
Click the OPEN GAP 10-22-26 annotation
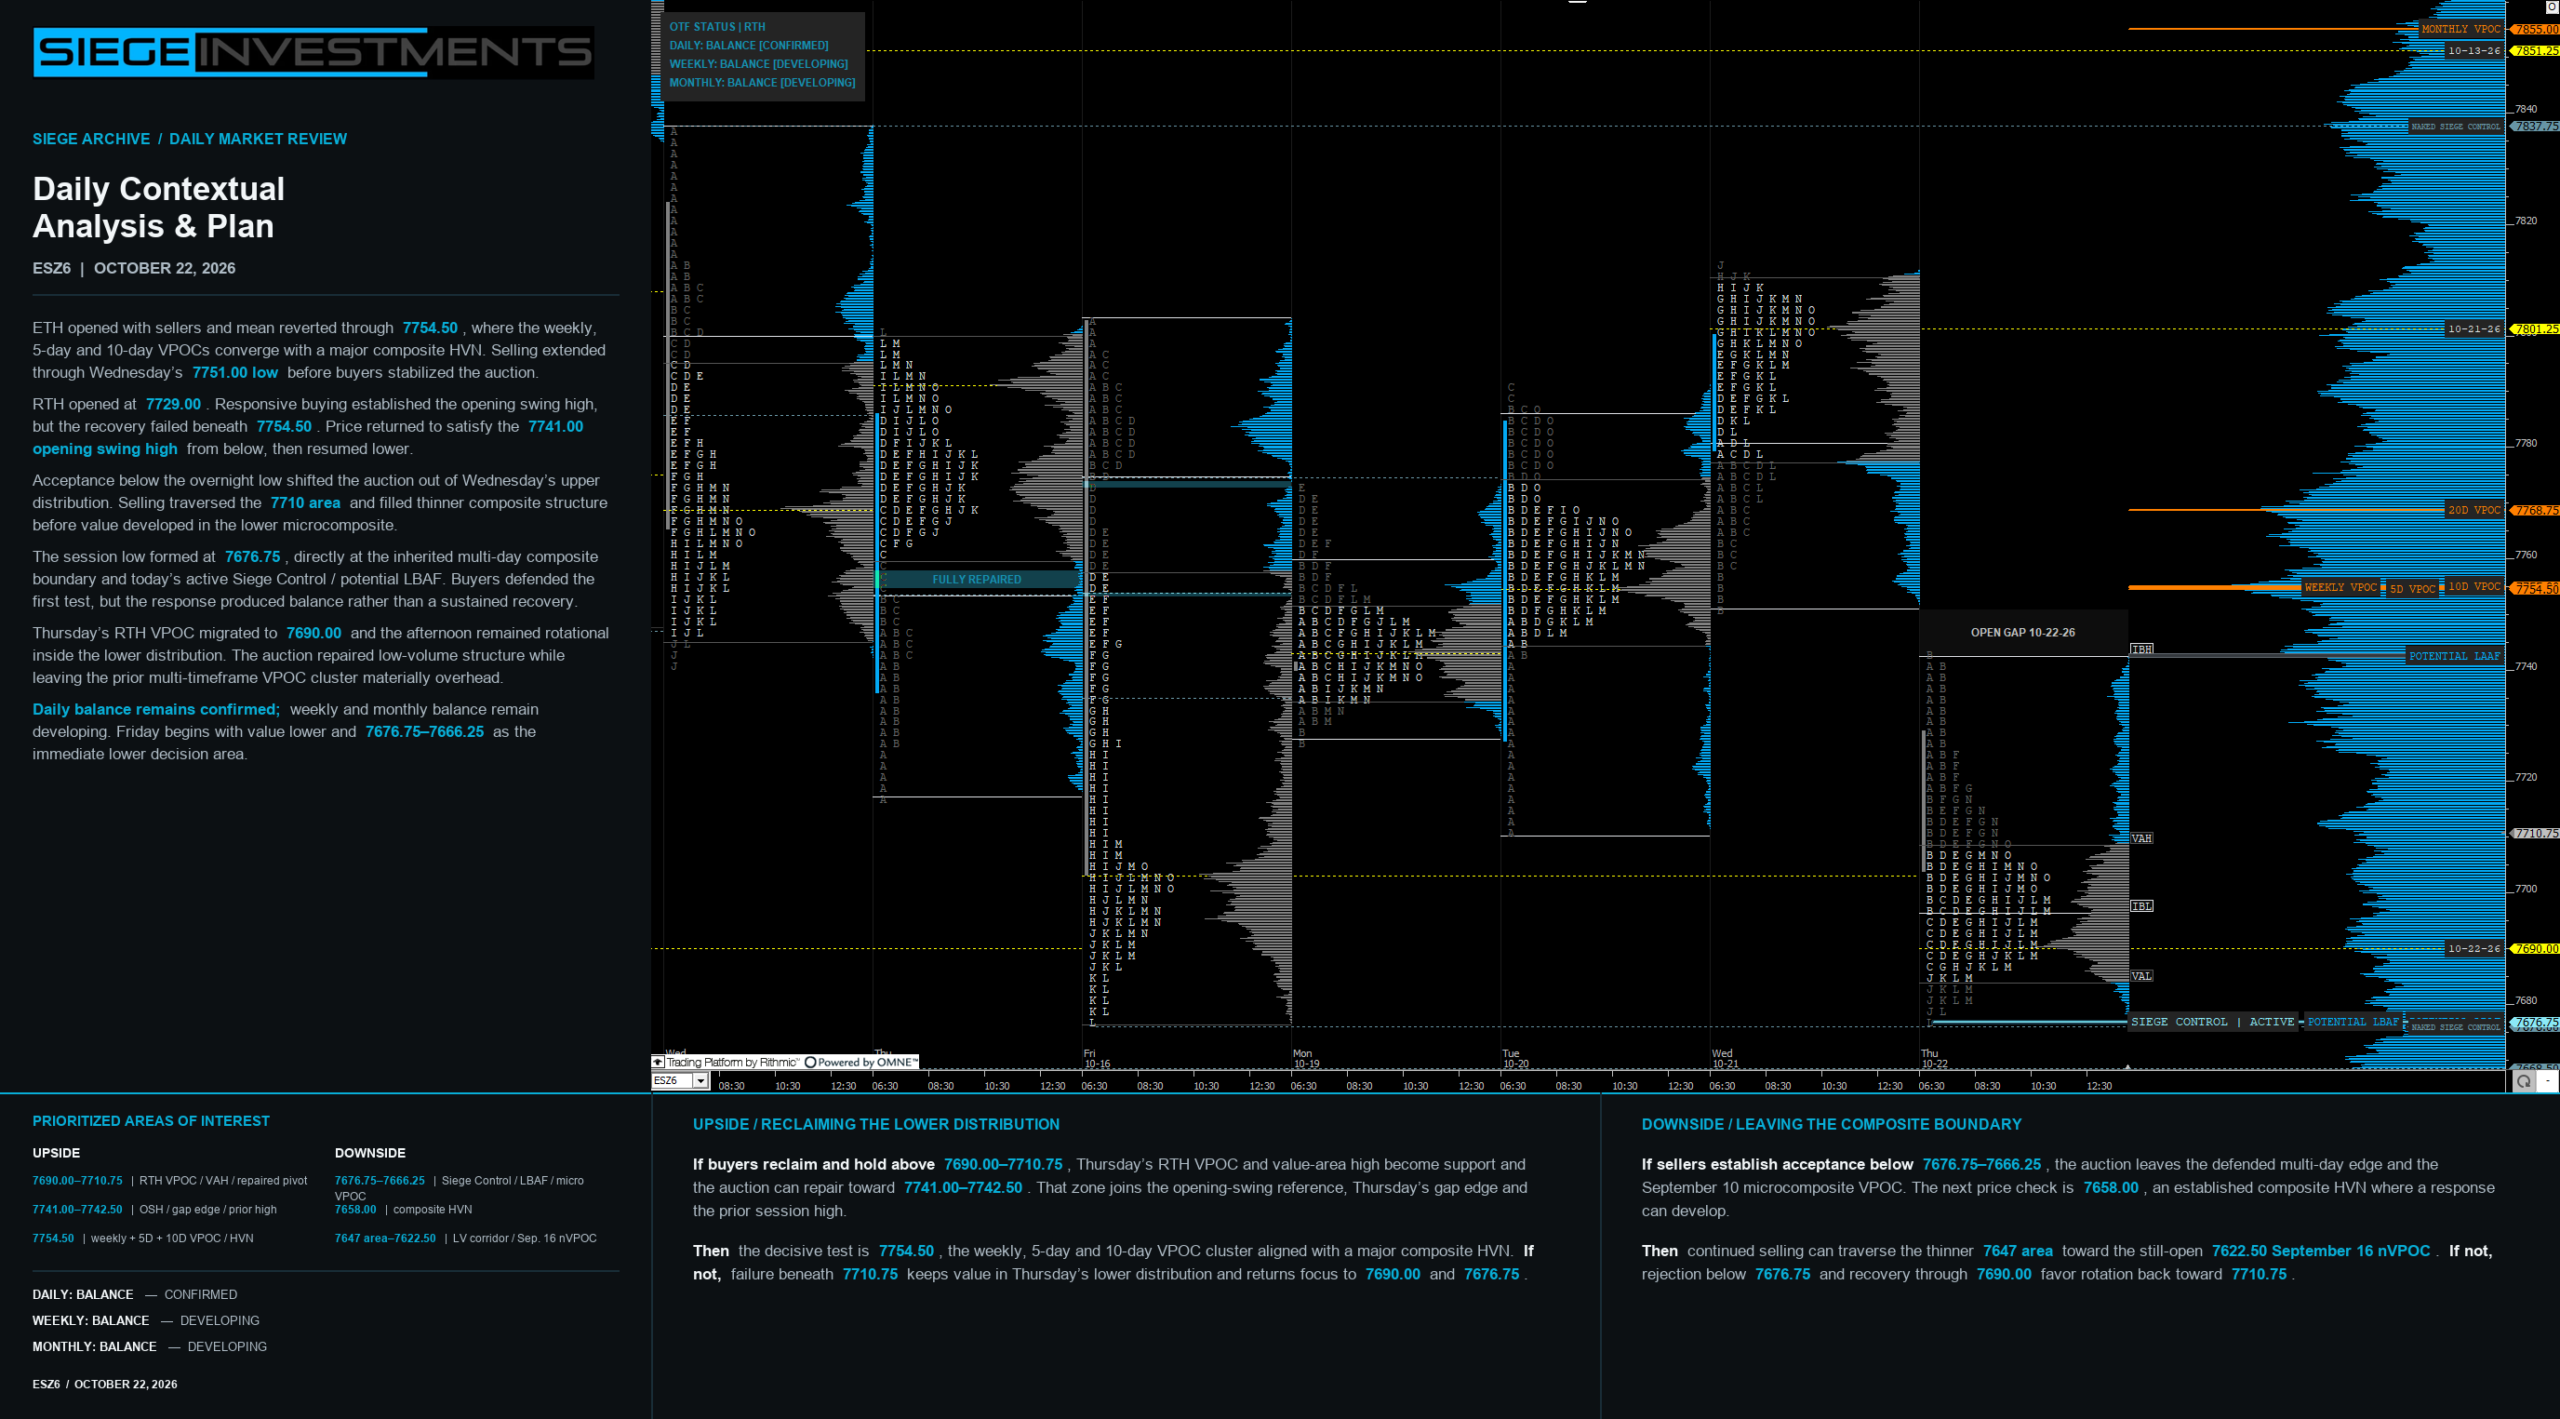click(2022, 633)
